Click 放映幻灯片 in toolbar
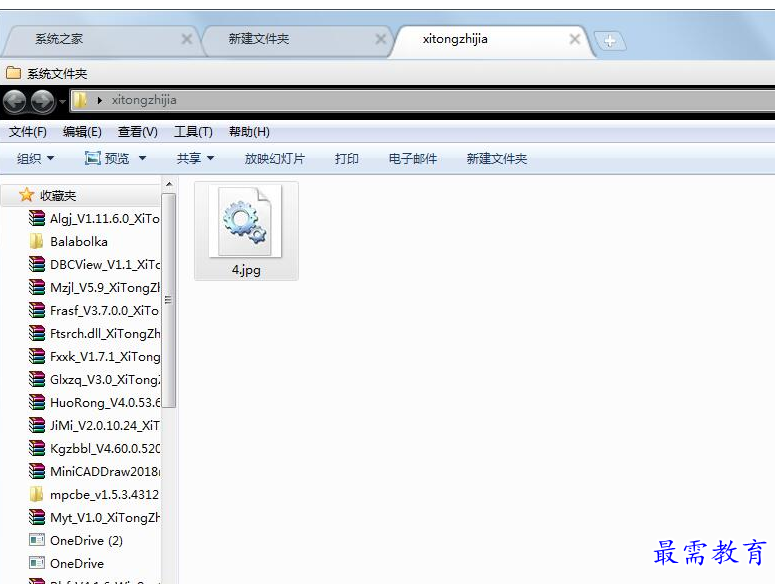The width and height of the screenshot is (775, 584). point(275,159)
